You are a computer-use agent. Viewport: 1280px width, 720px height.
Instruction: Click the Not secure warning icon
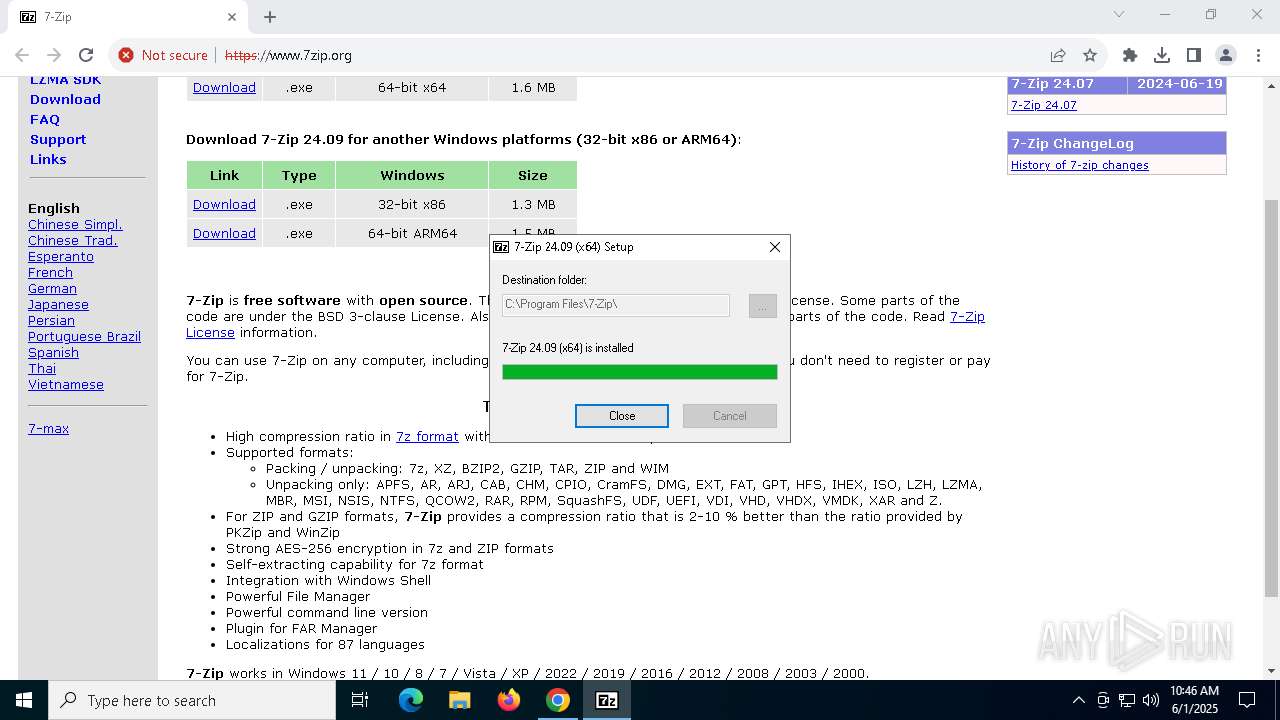pyautogui.click(x=126, y=55)
